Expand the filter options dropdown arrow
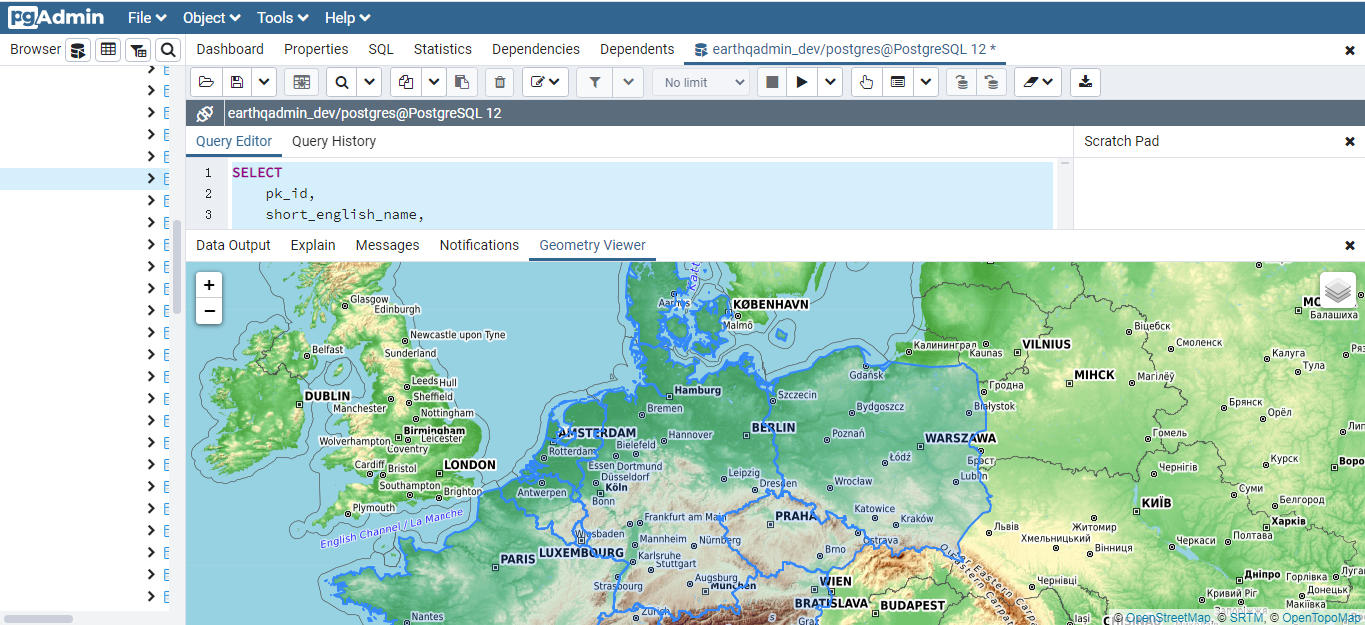Viewport: 1365px width, 625px height. click(628, 82)
